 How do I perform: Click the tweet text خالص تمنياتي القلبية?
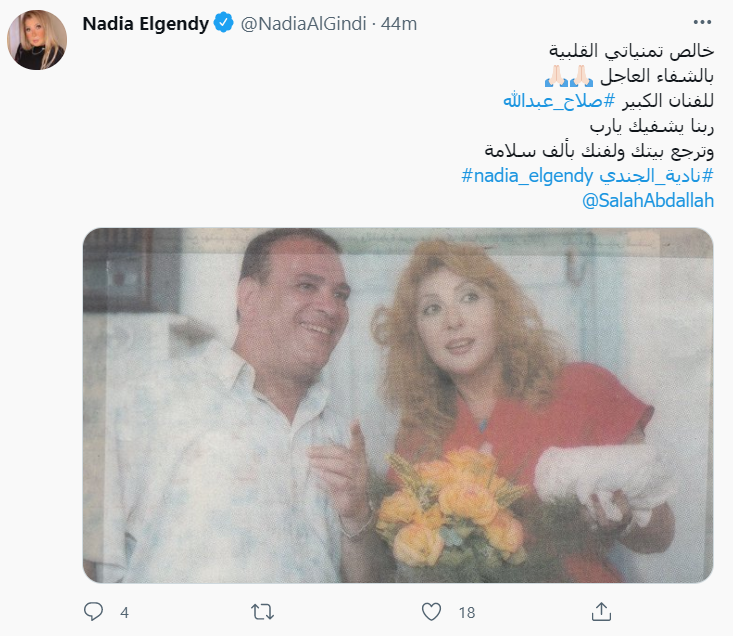point(631,50)
